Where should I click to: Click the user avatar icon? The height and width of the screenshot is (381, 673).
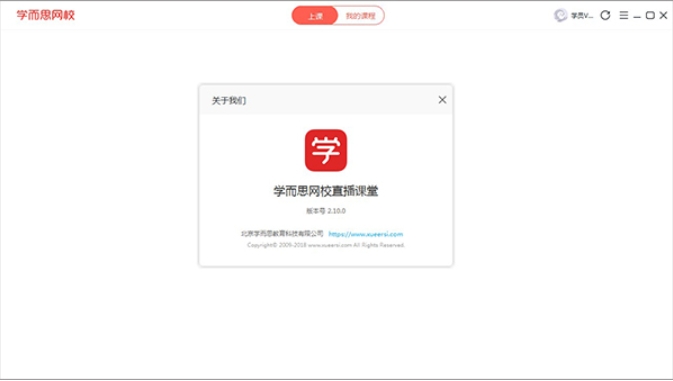coord(560,15)
